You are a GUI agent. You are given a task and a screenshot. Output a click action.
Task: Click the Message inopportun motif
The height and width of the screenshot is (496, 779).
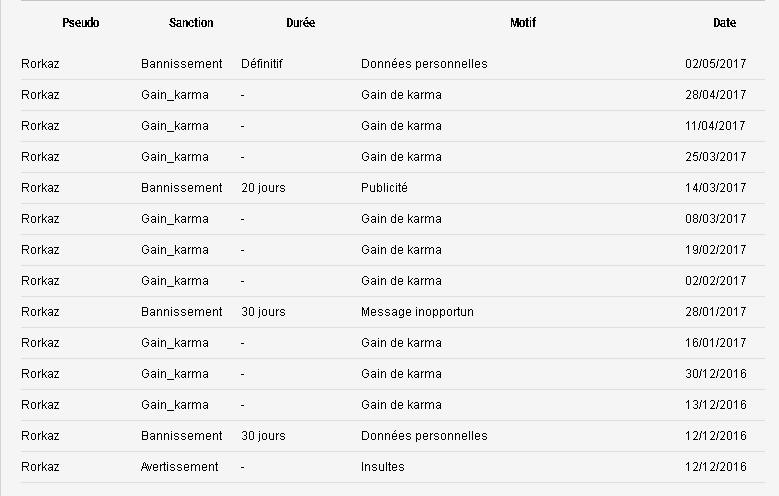[x=417, y=312]
